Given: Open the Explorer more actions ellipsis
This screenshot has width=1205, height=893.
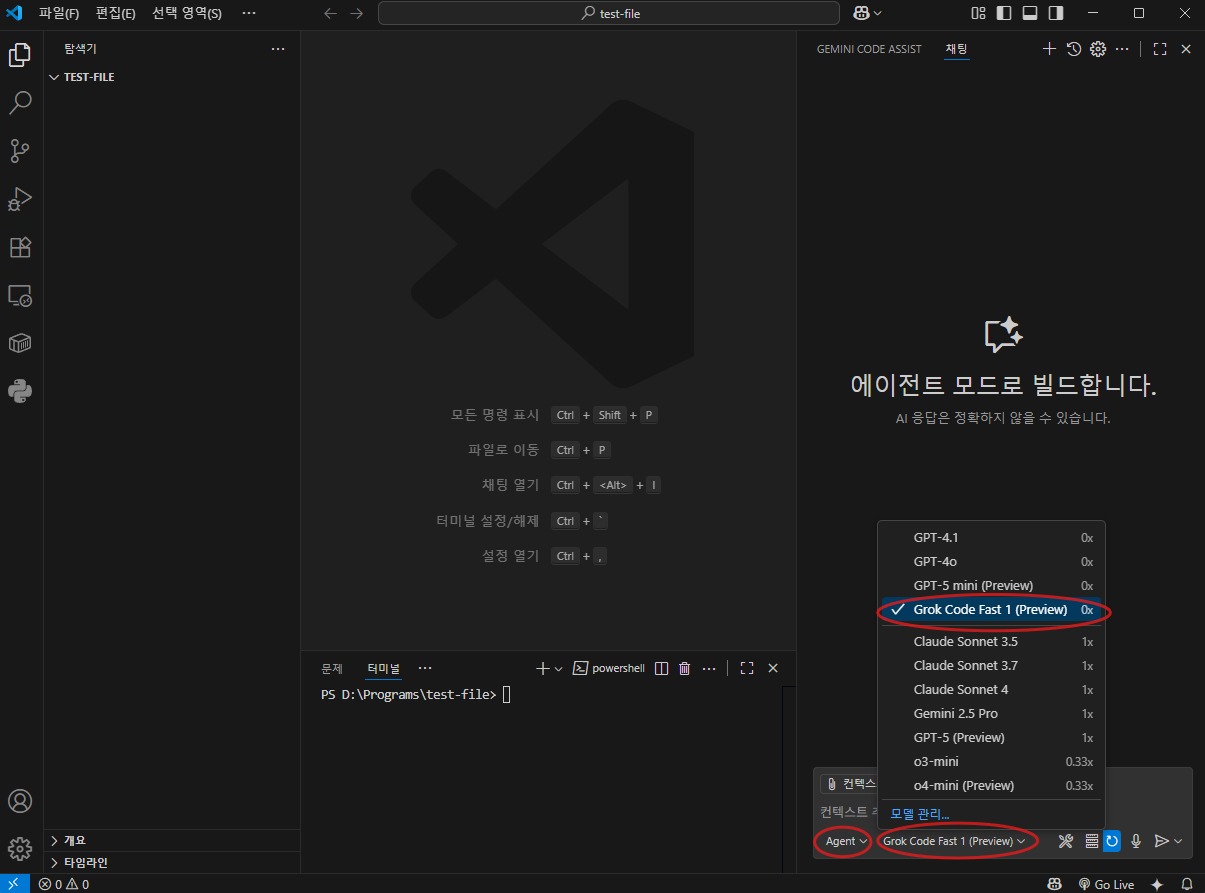Looking at the screenshot, I should click(278, 48).
